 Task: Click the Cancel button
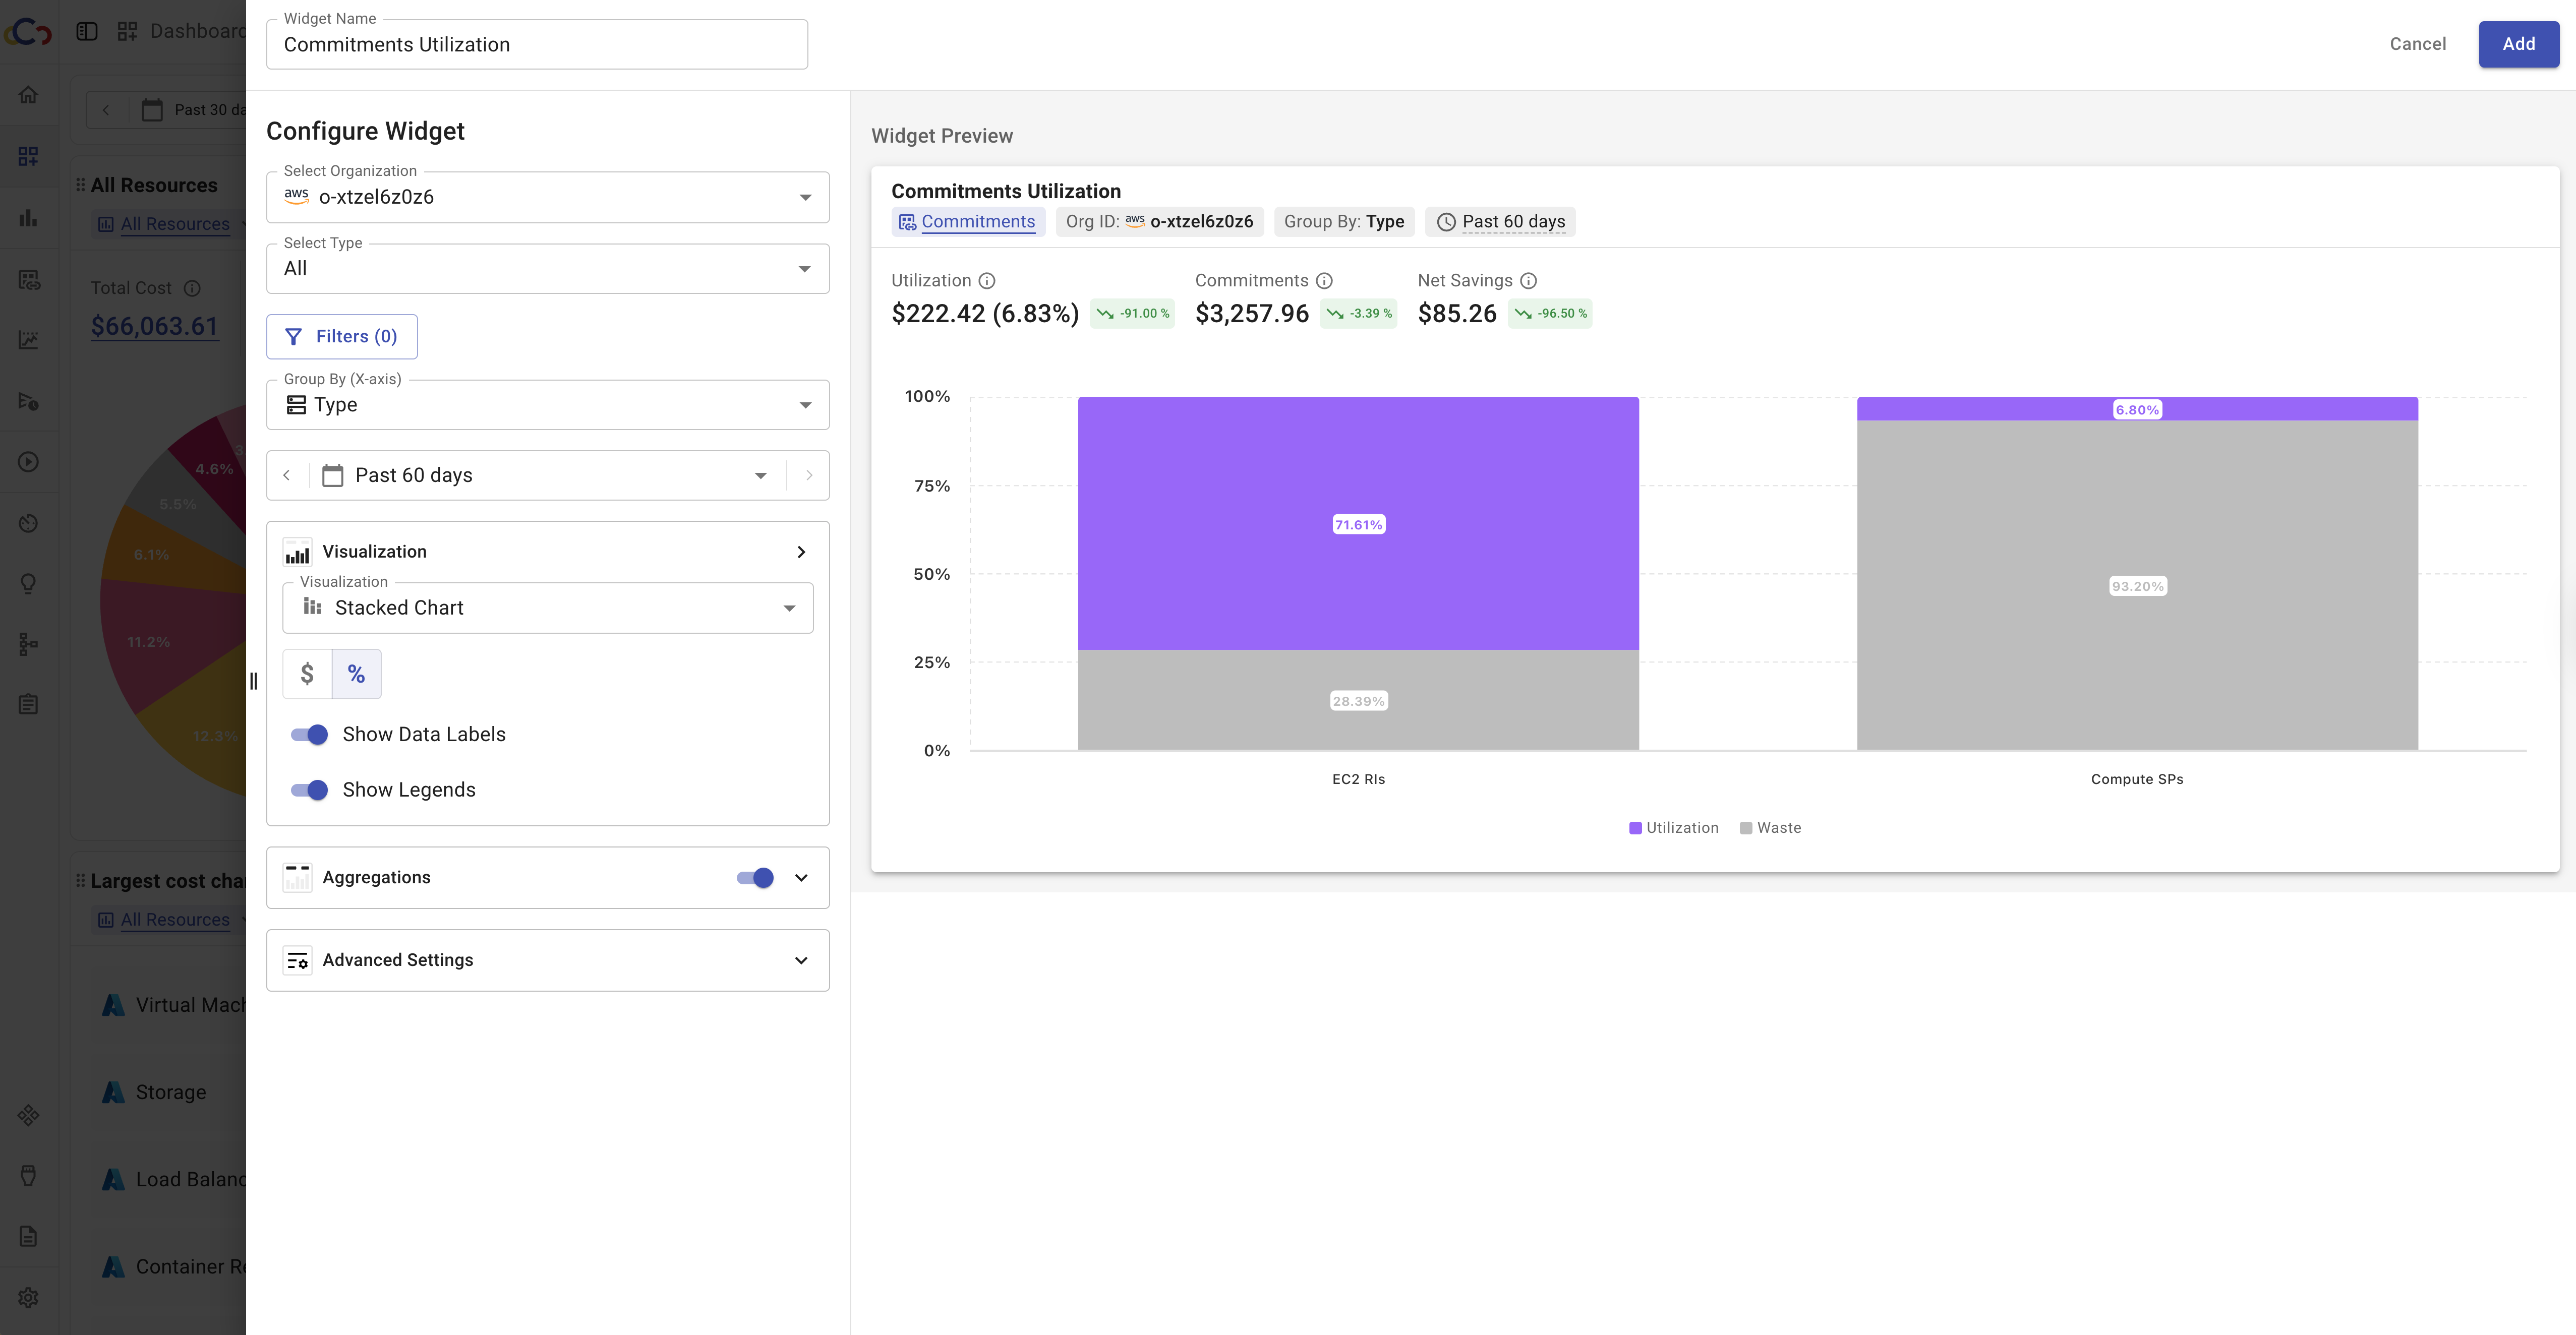(2417, 44)
